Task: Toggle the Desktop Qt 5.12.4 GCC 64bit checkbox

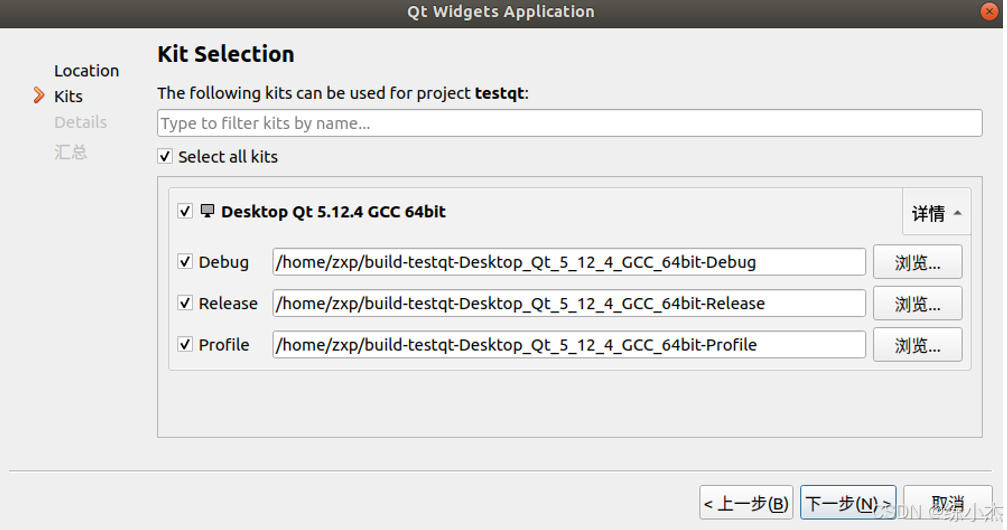Action: [185, 211]
